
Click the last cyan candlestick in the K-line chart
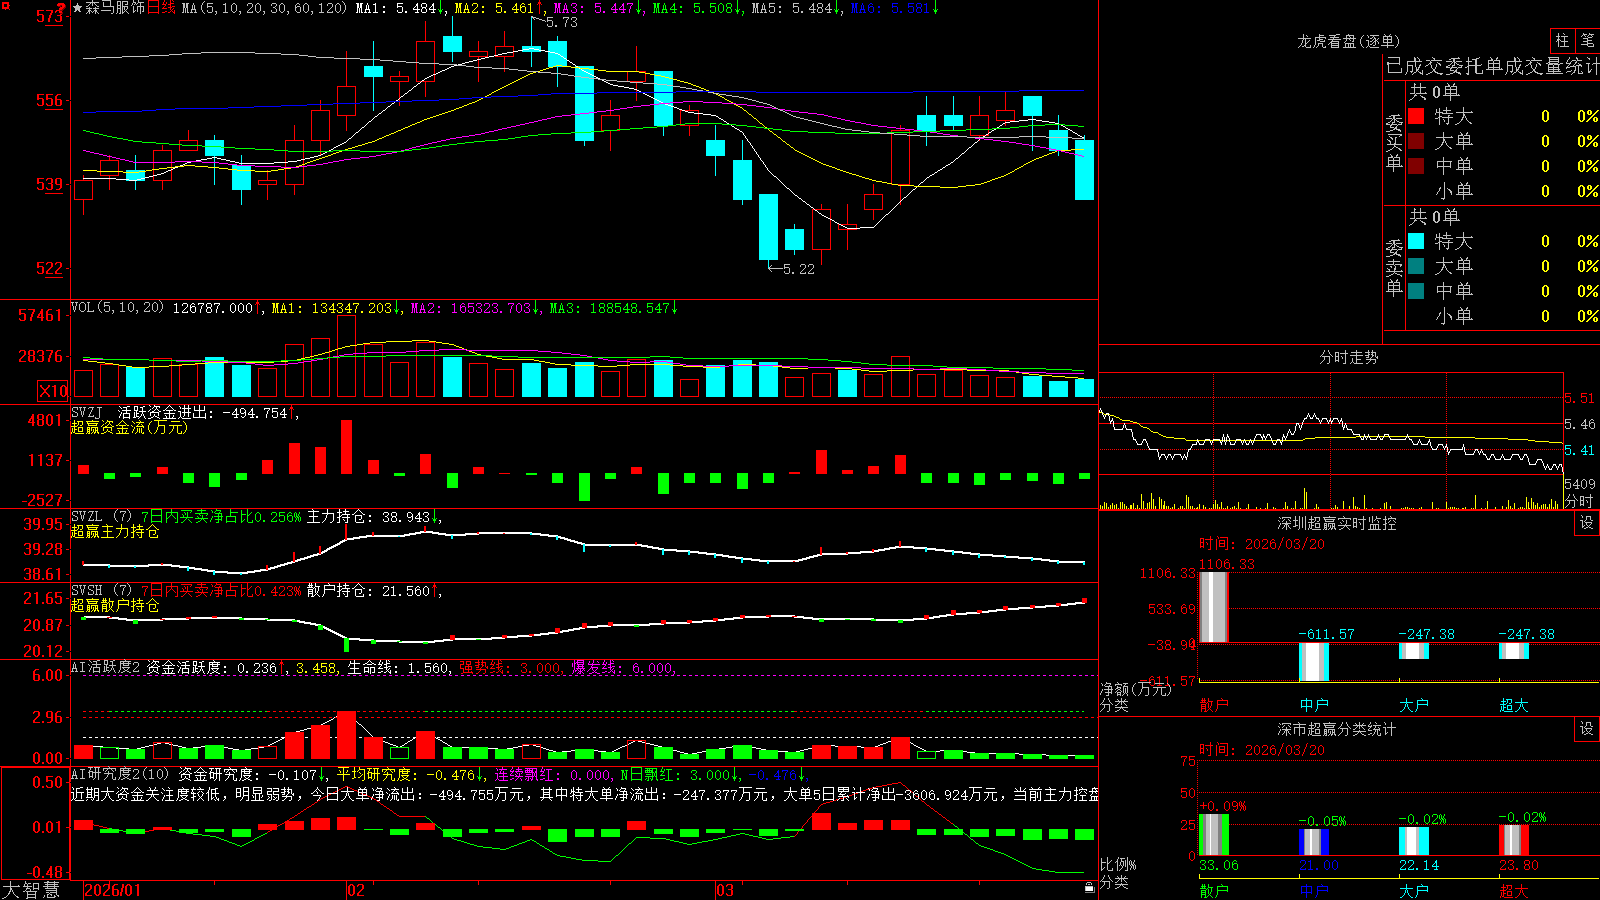click(x=1084, y=169)
